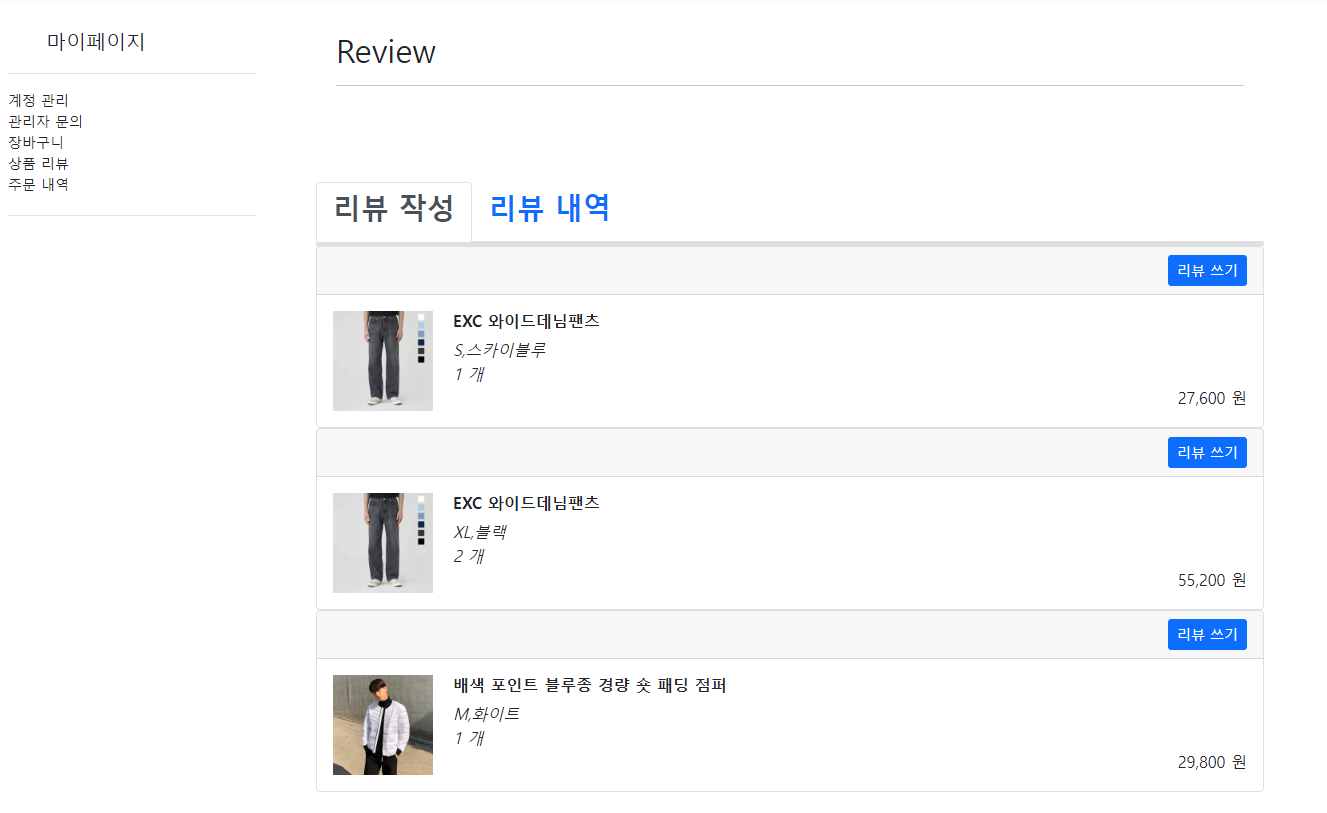Go to 장바구니 from the sidebar
Image resolution: width=1327 pixels, height=813 pixels.
pyautogui.click(x=33, y=142)
